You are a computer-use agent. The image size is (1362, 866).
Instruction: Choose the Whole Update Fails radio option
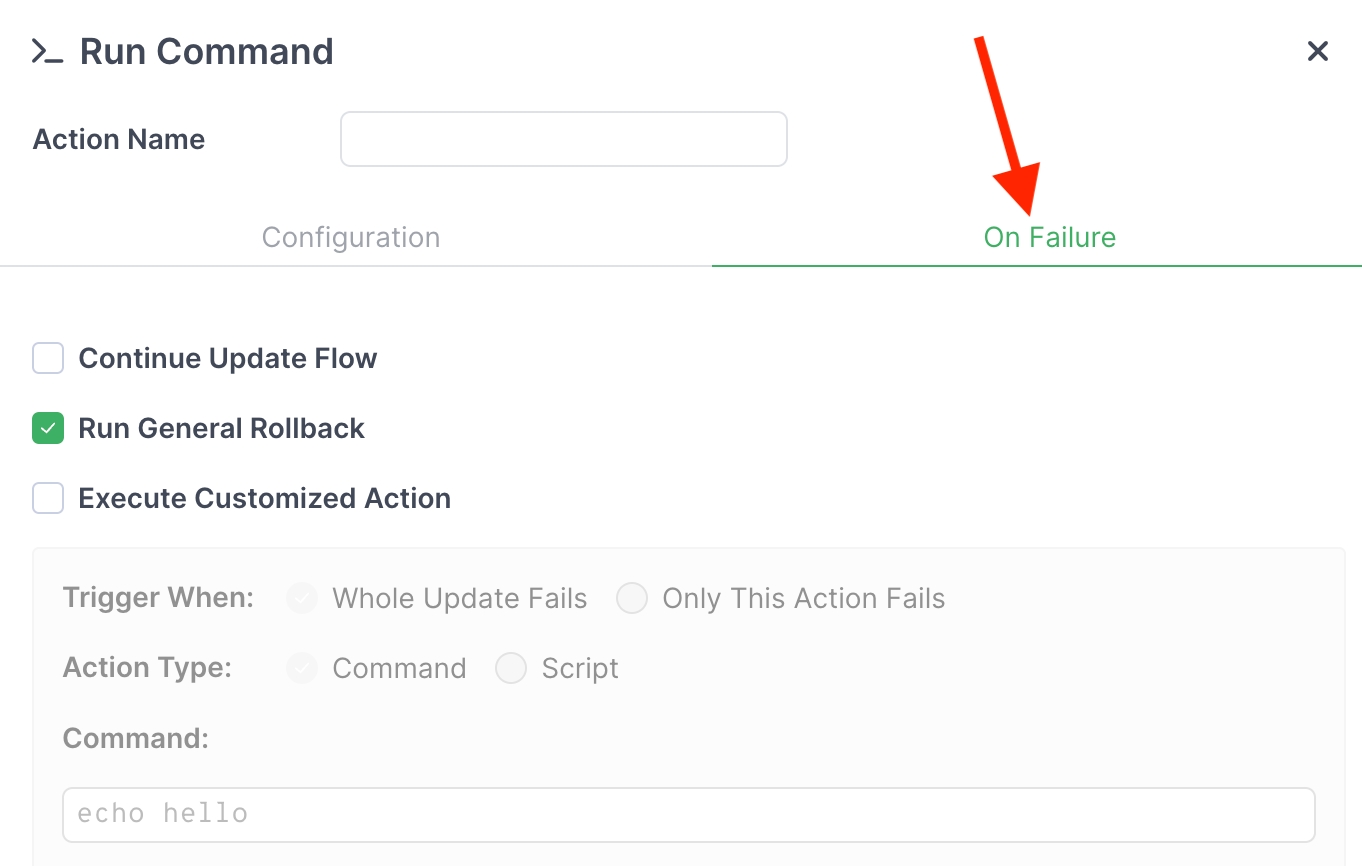click(302, 598)
